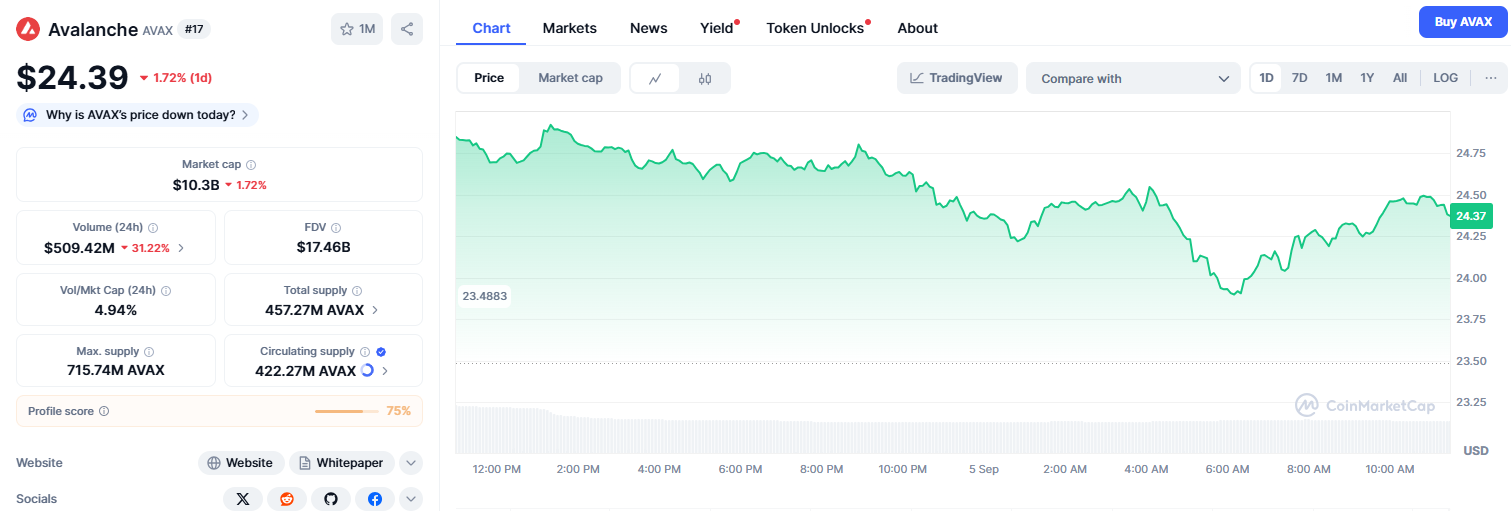The image size is (1511, 511).
Task: Open the Markets tab
Action: coord(570,28)
